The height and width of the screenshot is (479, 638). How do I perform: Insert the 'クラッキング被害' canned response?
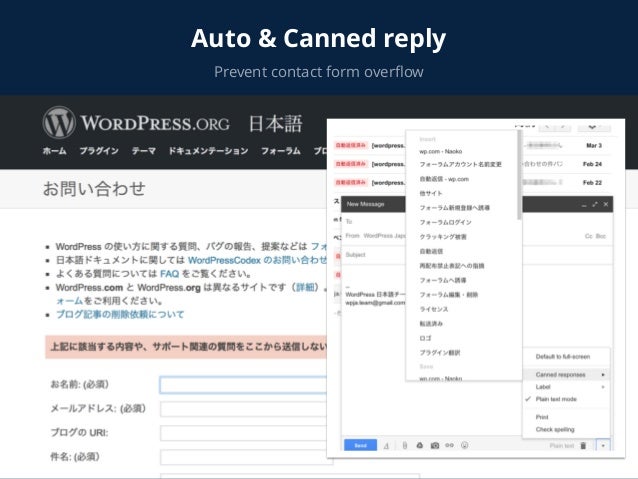[443, 237]
